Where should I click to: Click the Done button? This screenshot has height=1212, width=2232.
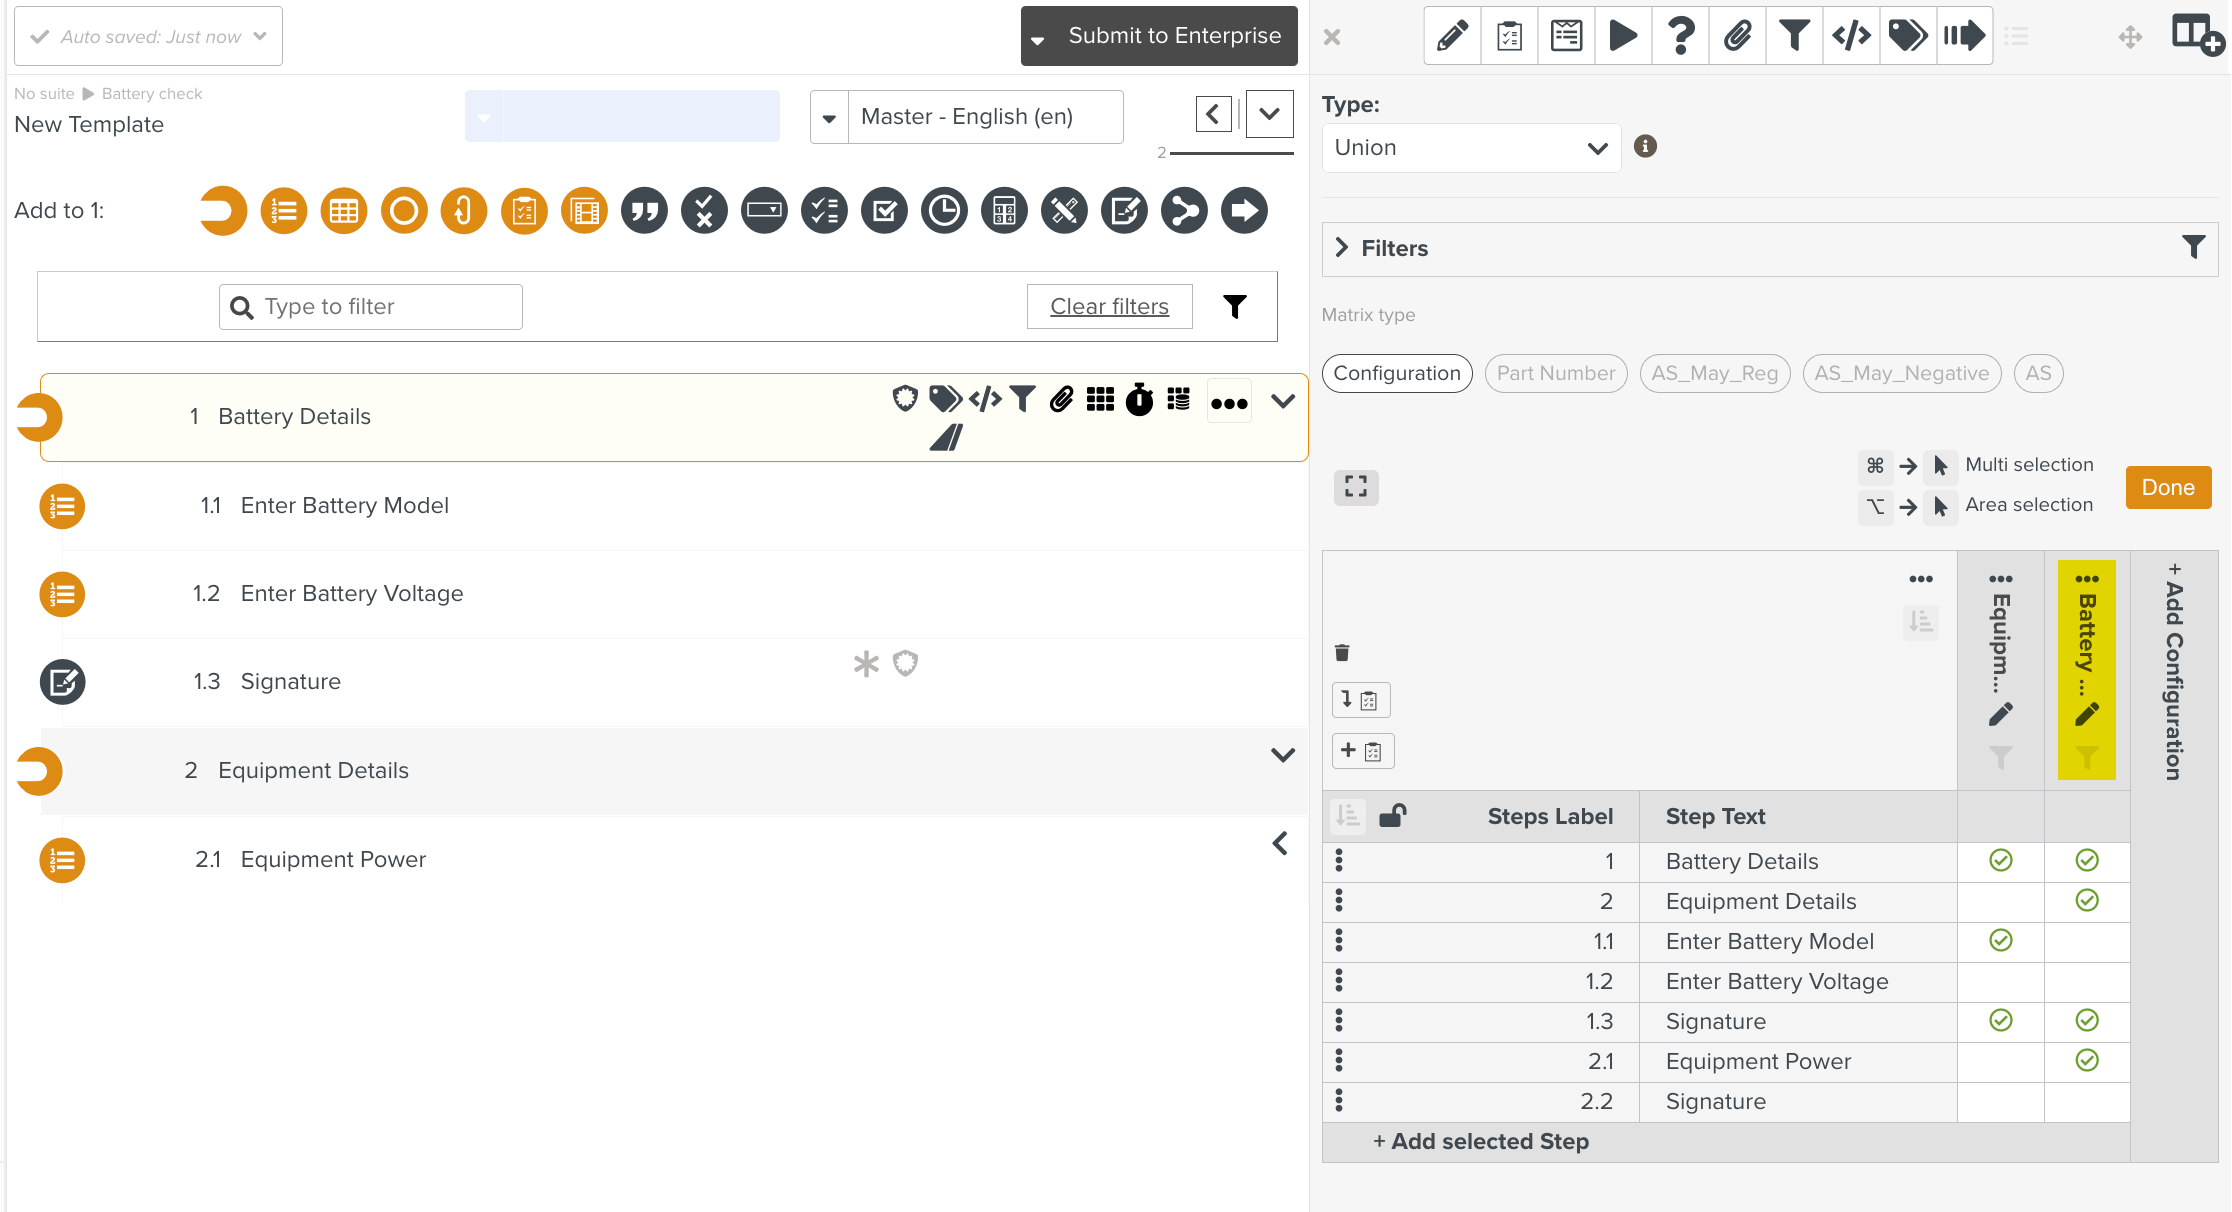pos(2167,487)
